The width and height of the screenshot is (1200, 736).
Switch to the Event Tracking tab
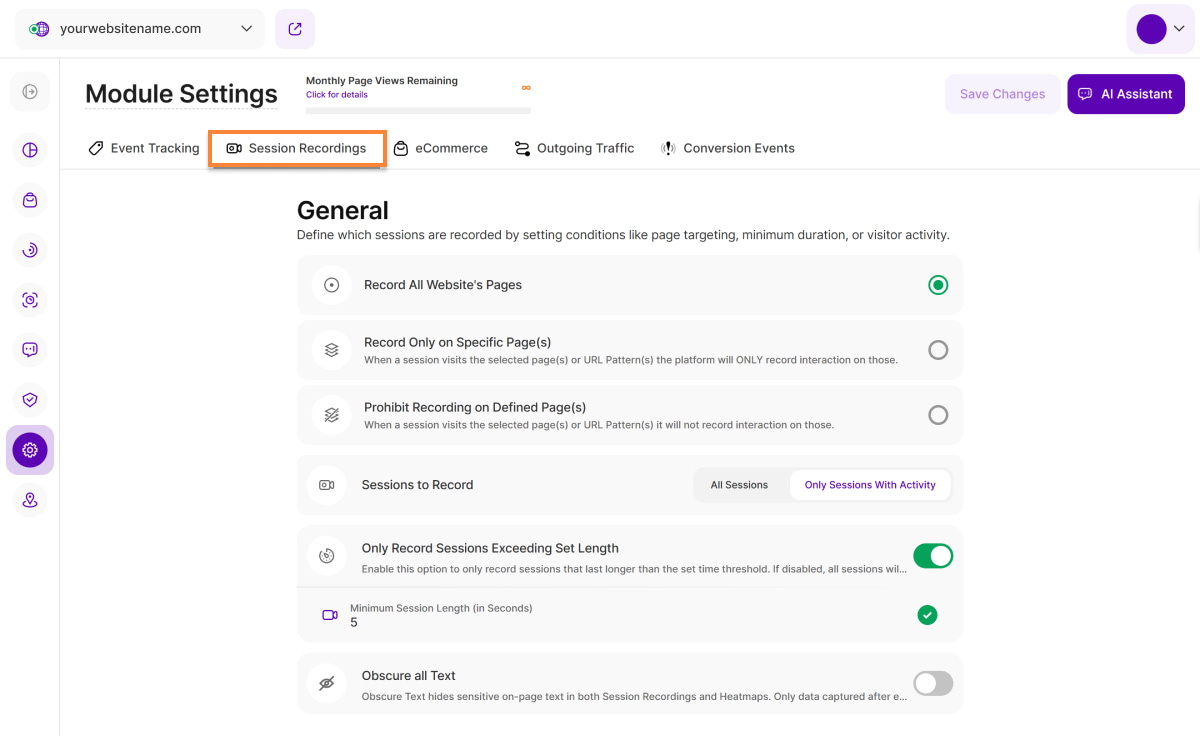(144, 148)
